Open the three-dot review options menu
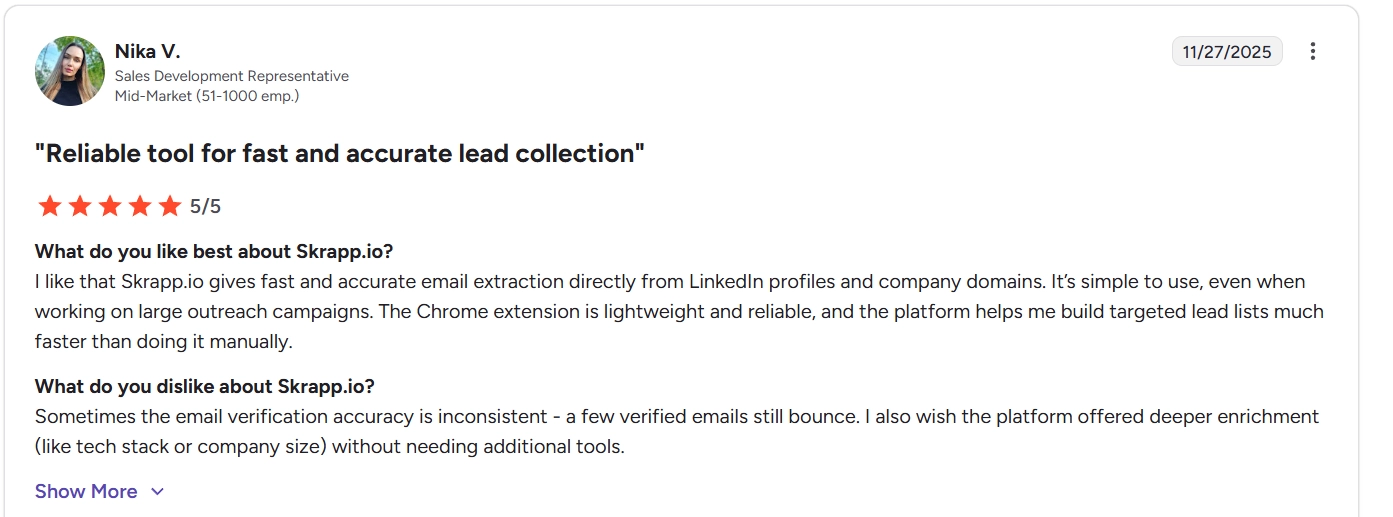 pos(1313,51)
